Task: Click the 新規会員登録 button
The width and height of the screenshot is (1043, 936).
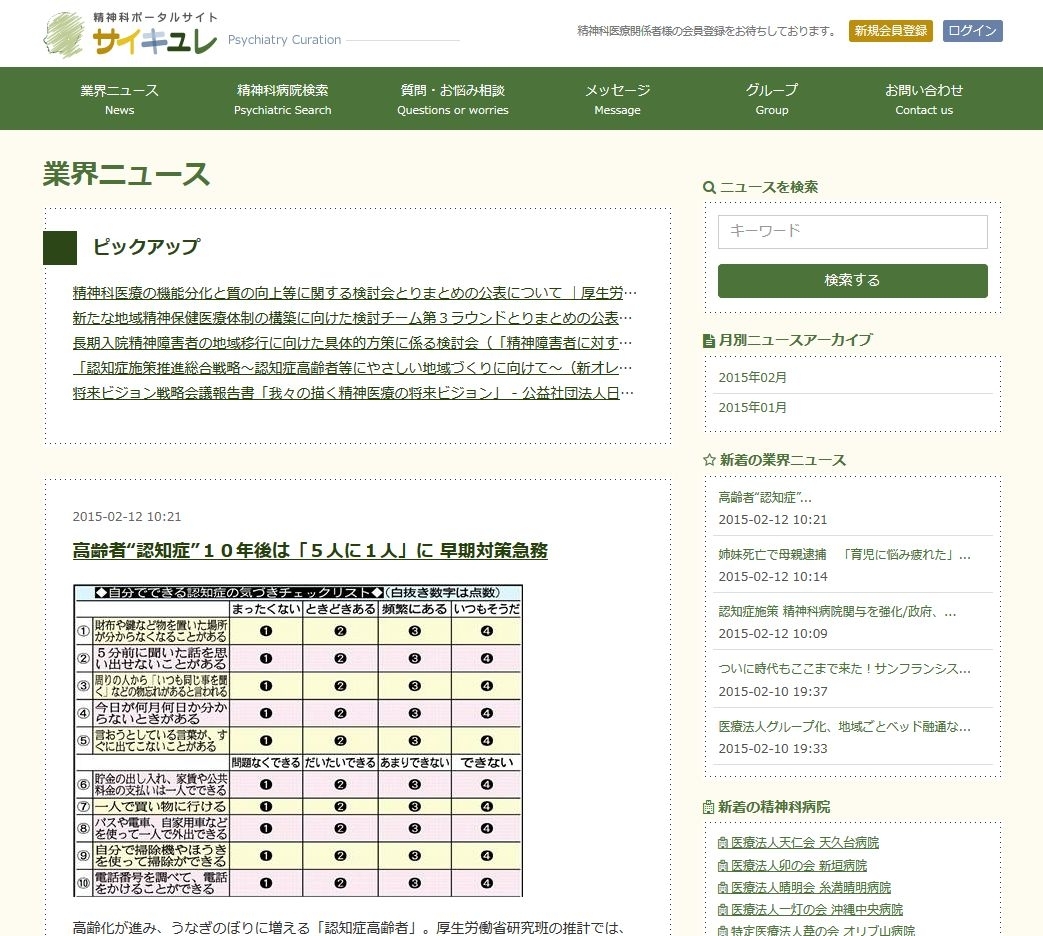Action: coord(891,31)
